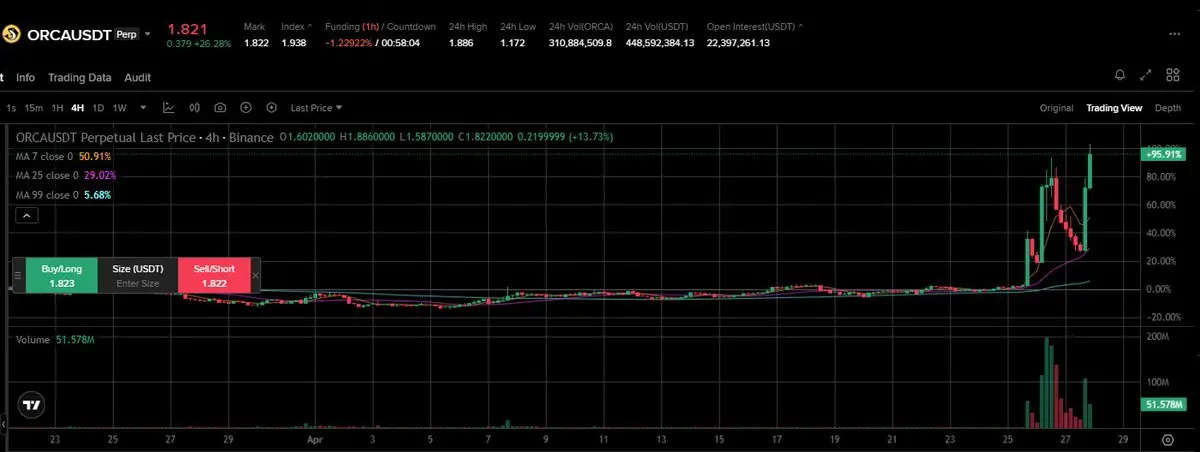Screen dimensions: 1200x452
Task: Select the 15m interval
Action: pyautogui.click(x=34, y=108)
